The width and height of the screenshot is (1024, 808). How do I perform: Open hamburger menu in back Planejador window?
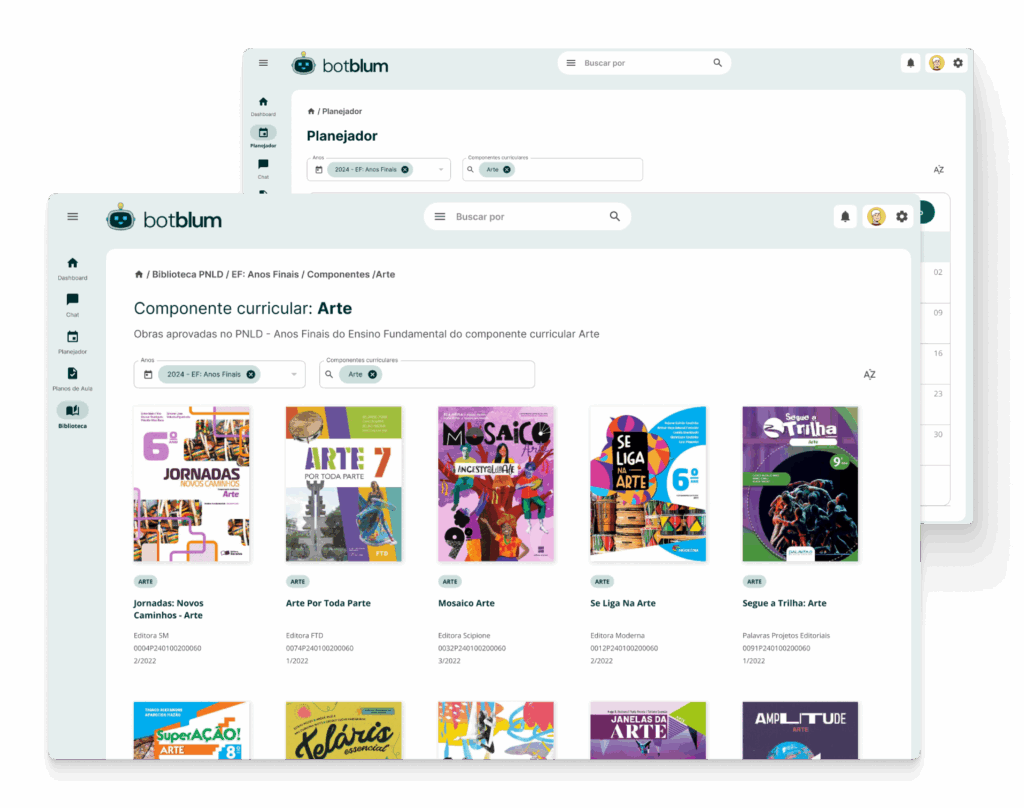coord(263,63)
